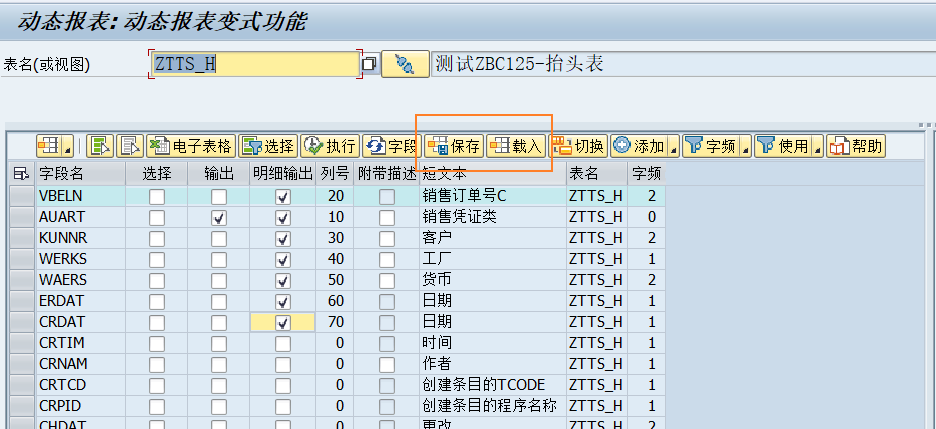
Task: Click the 选择 filter toolbar button
Action: [x=268, y=146]
